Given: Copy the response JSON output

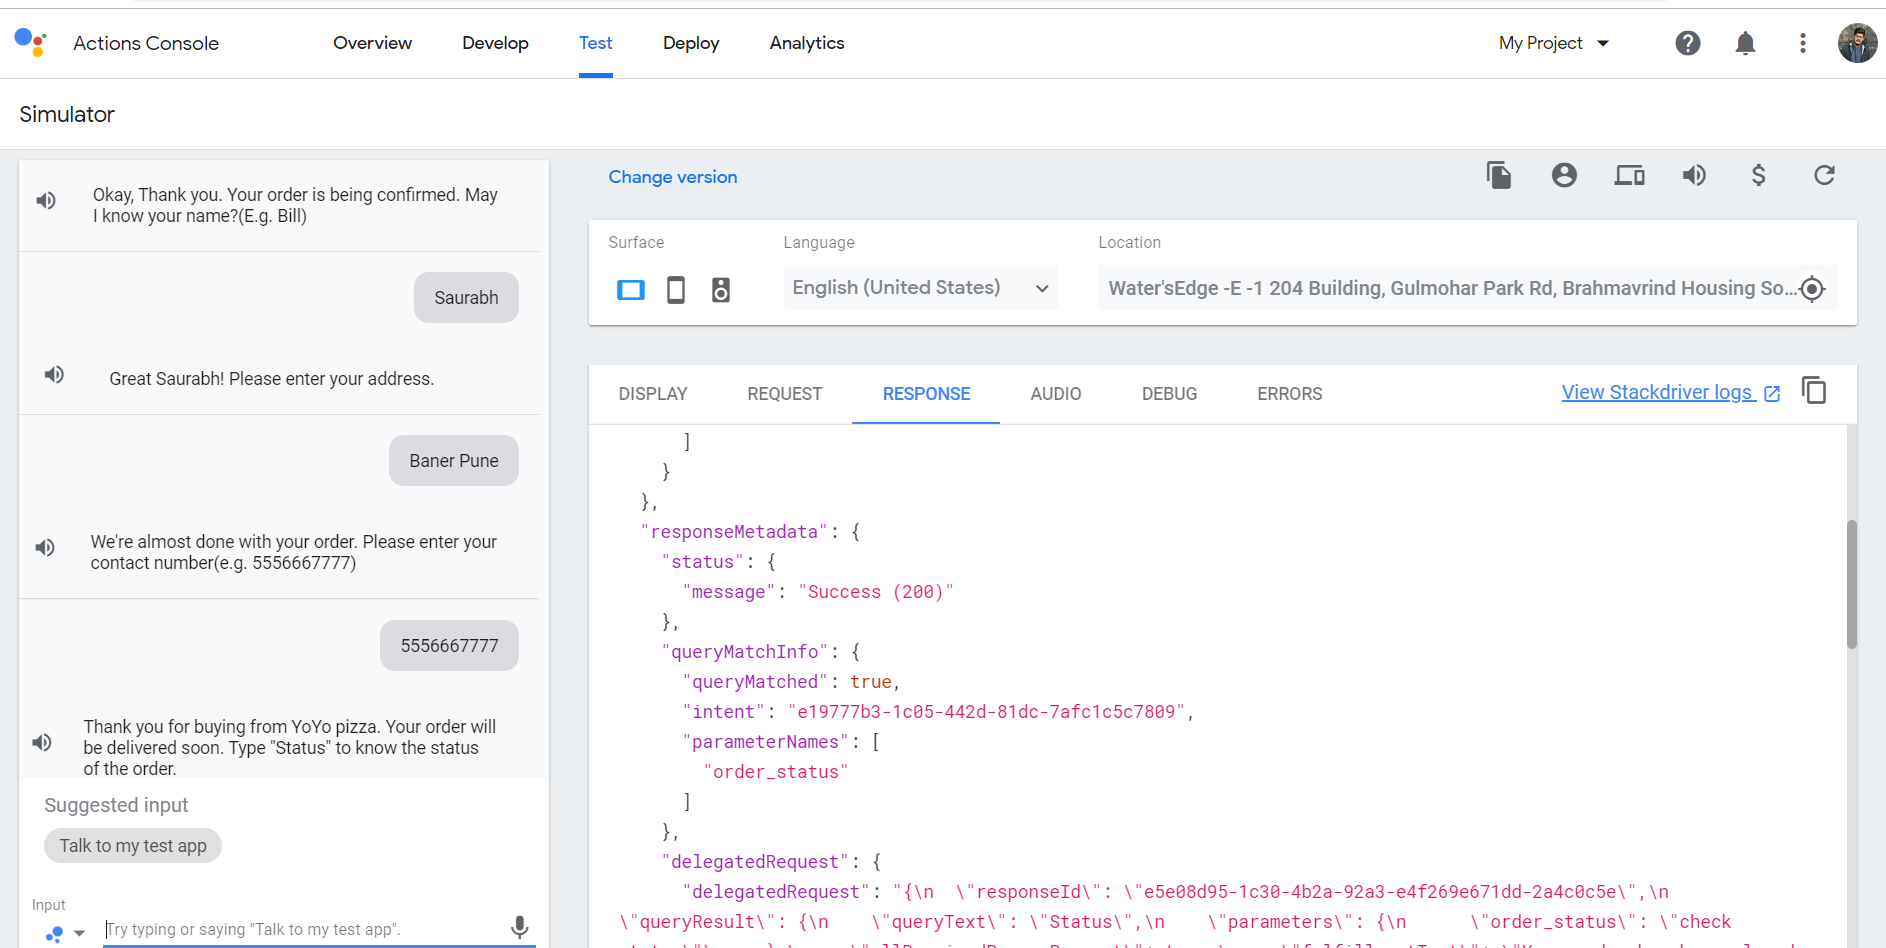Looking at the screenshot, I should [x=1815, y=390].
